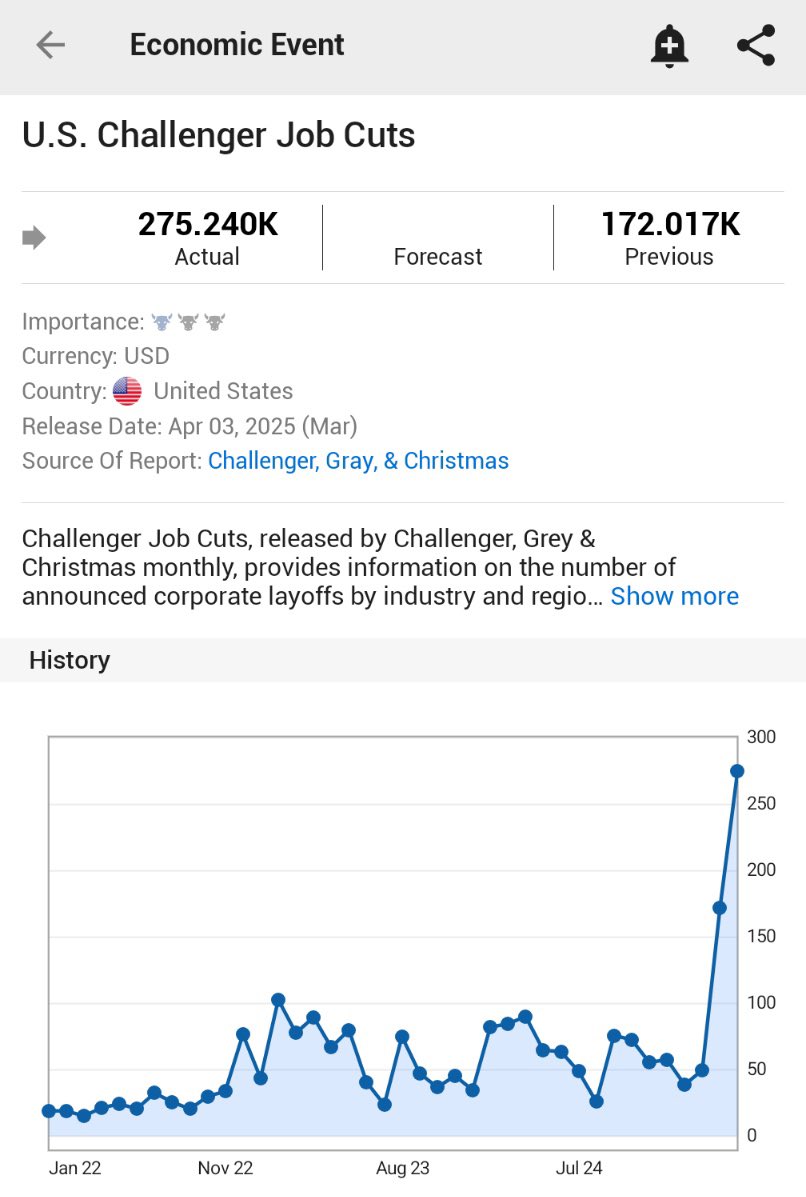Open the Challenger, Gray, & Christmas source link
The image size is (806, 1197).
point(358,461)
